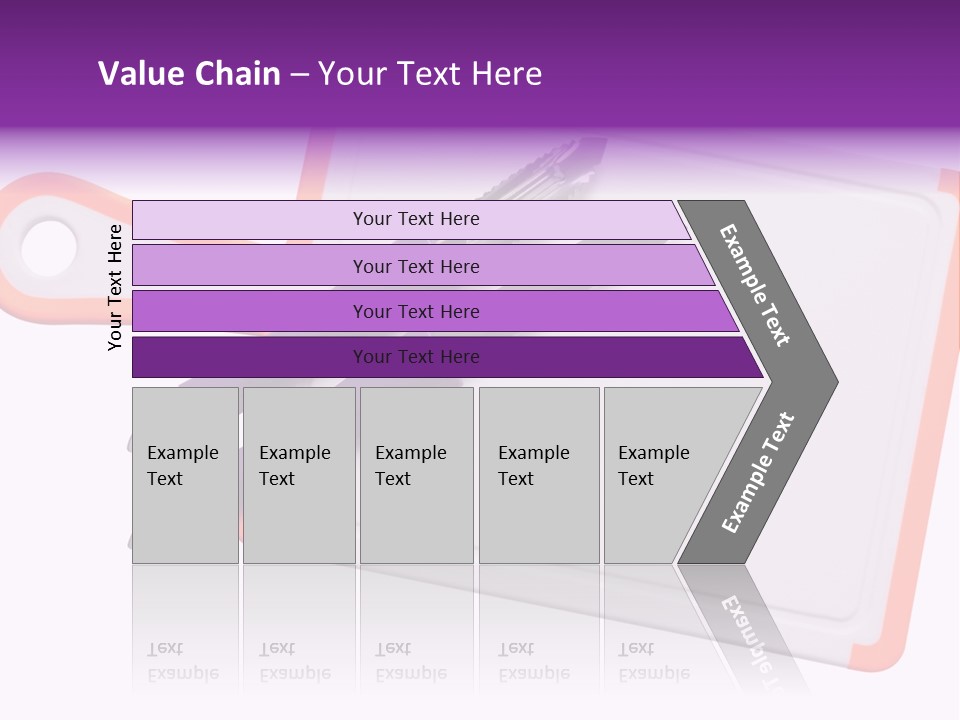Click the lightest purple 'Your Text Here' bar
The image size is (960, 720).
point(411,219)
